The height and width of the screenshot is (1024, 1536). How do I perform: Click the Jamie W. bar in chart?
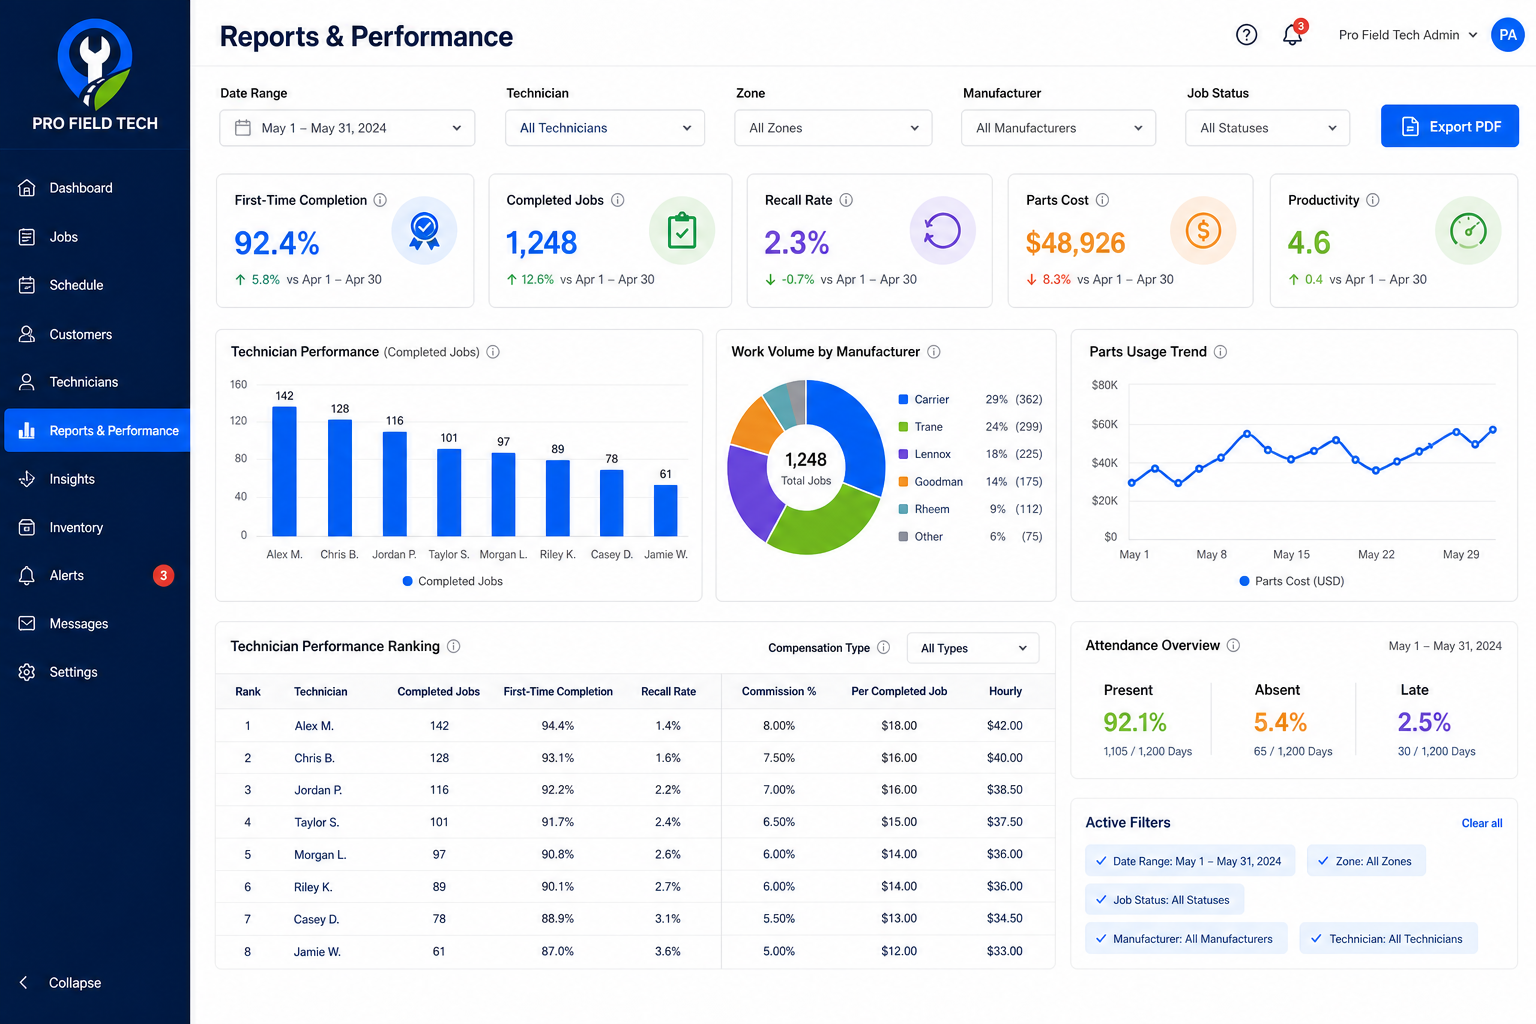click(665, 511)
